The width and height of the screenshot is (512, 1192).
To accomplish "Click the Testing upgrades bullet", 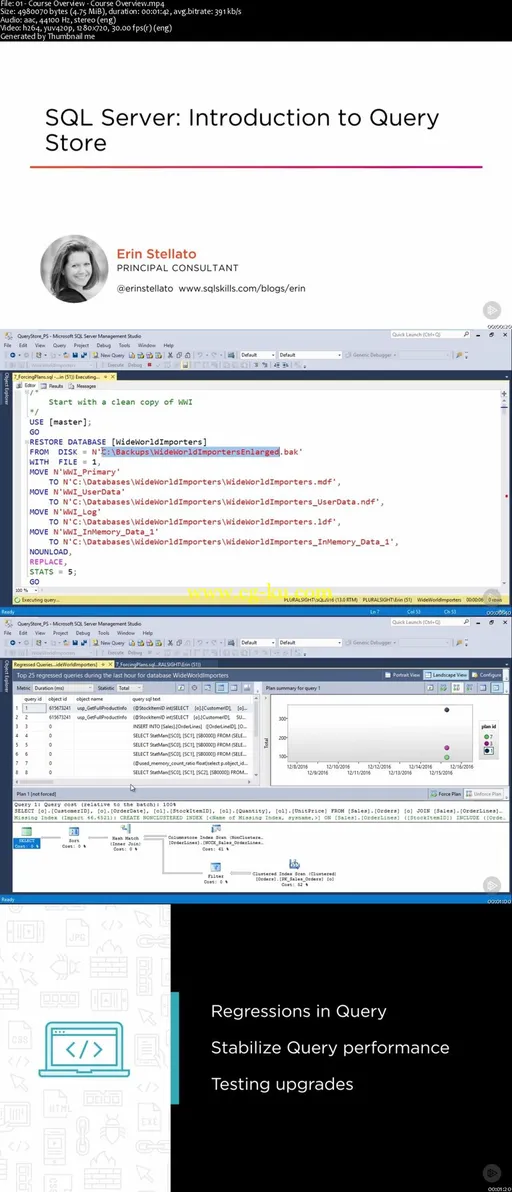I will (x=282, y=1084).
